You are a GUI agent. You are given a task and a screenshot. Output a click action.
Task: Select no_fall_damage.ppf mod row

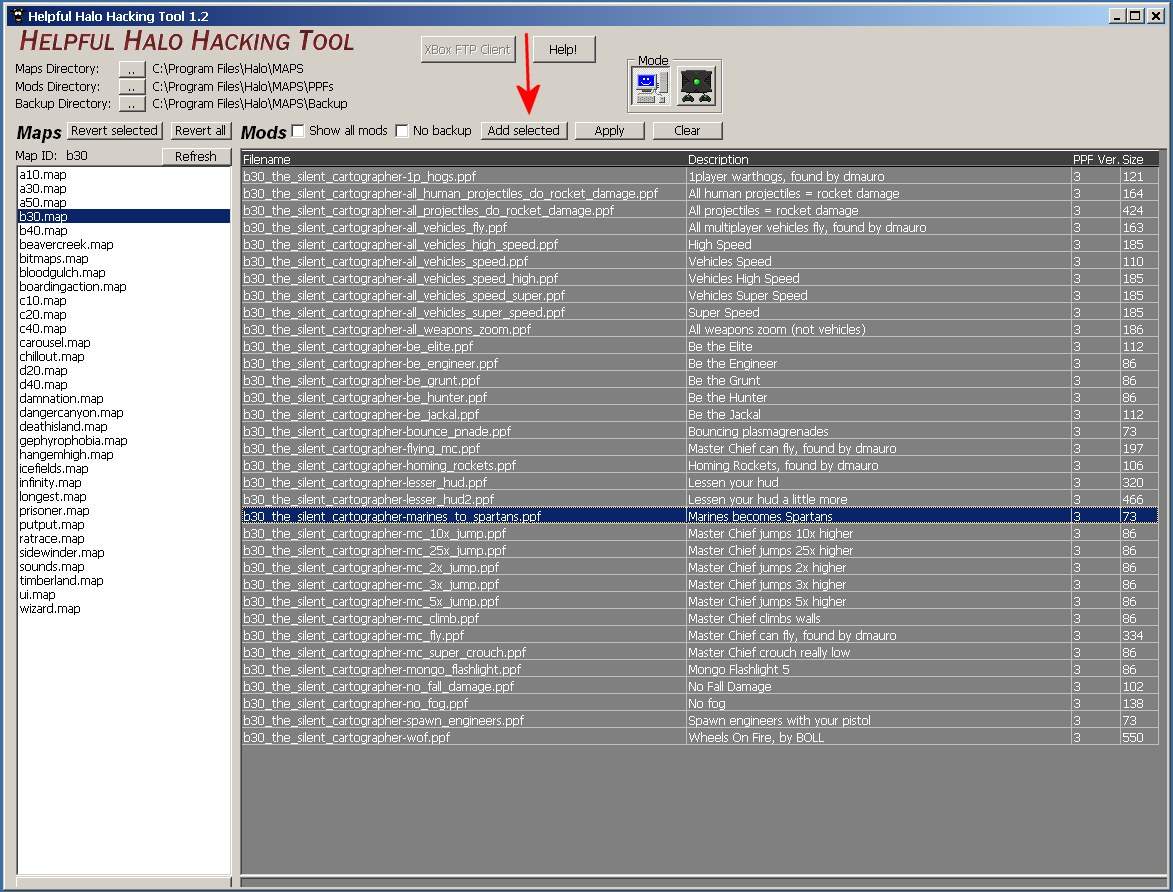pos(699,687)
